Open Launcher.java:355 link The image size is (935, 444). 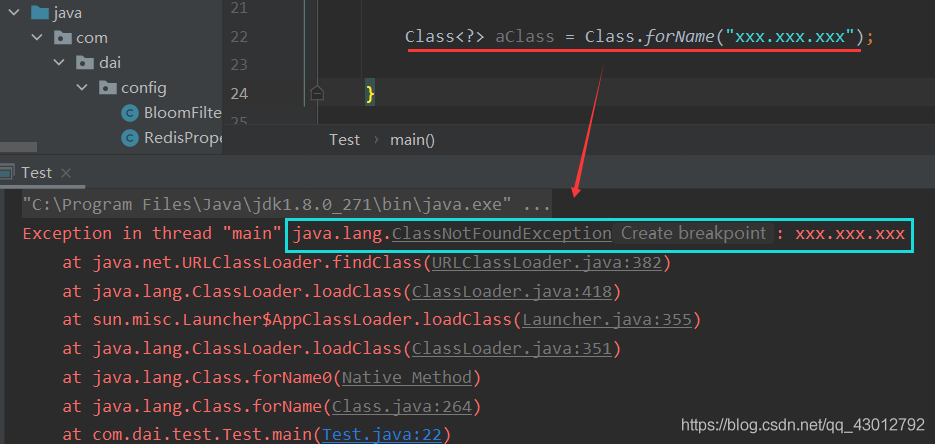[607, 320]
